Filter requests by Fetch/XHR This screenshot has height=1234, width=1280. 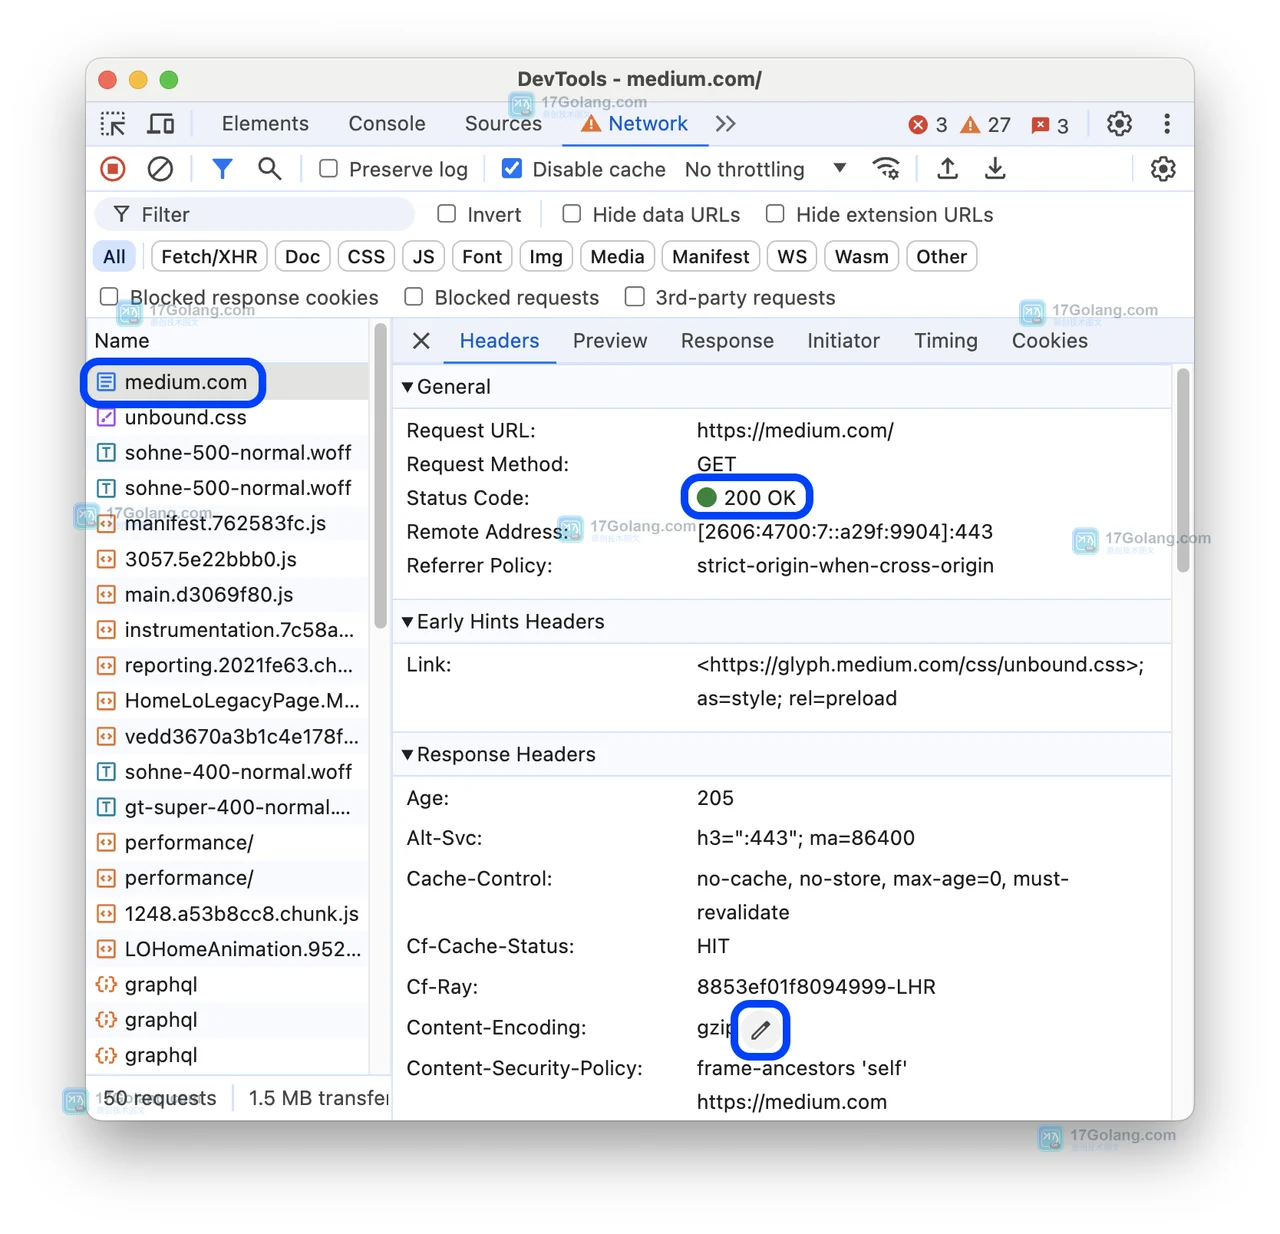coord(209,257)
